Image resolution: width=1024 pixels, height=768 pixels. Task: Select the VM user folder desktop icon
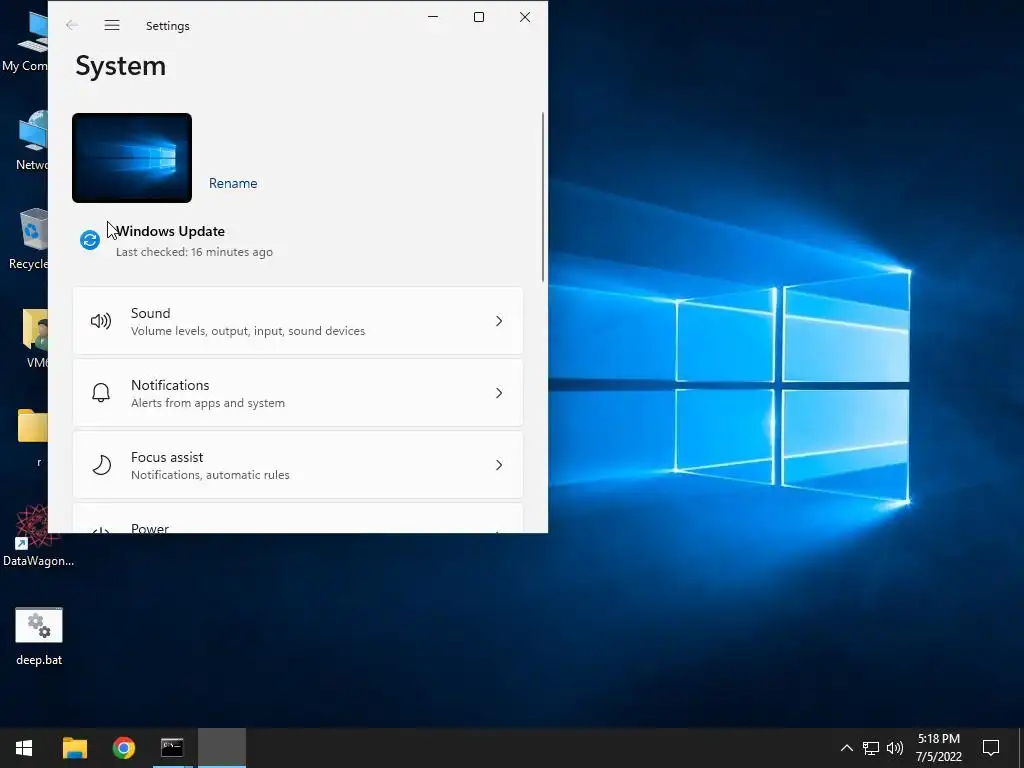pyautogui.click(x=37, y=339)
